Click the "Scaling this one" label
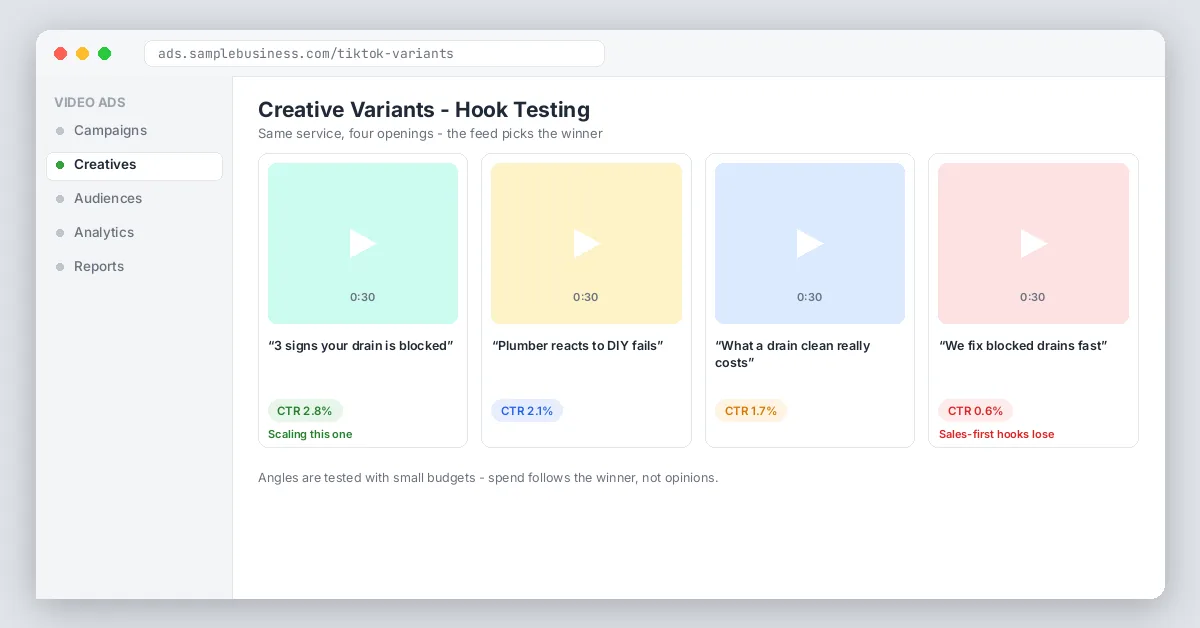Image resolution: width=1200 pixels, height=628 pixels. pyautogui.click(x=310, y=434)
